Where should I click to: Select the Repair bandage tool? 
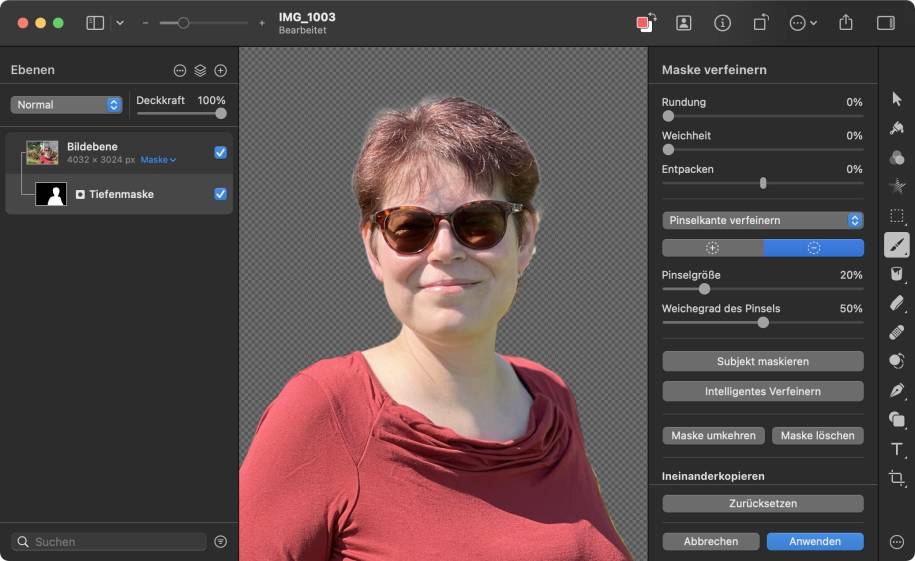pos(897,332)
